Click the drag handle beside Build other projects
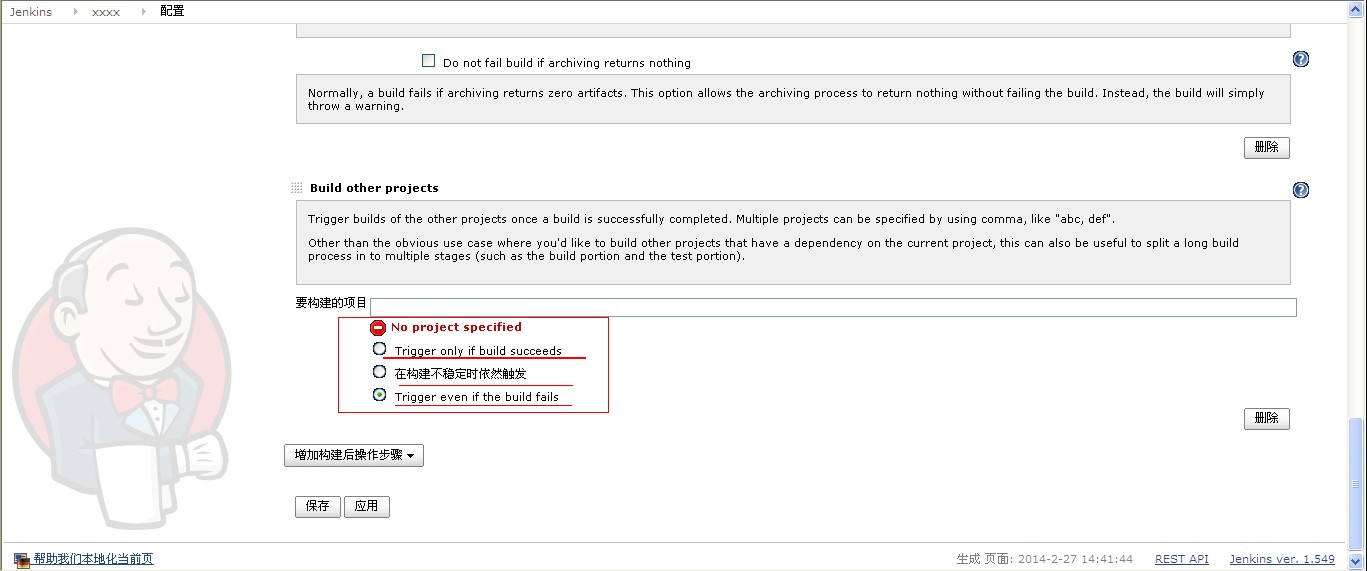The width and height of the screenshot is (1367, 571). (296, 188)
